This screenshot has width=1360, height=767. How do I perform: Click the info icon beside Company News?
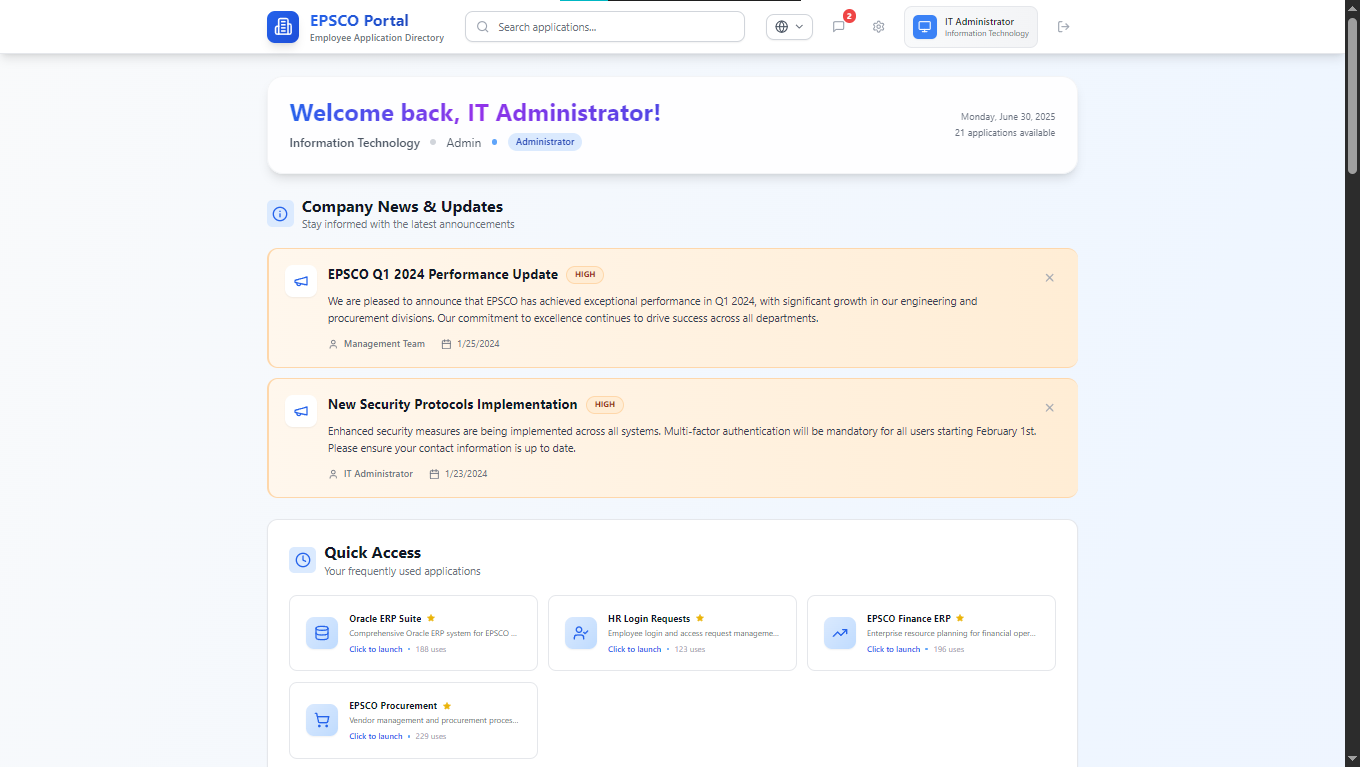pos(280,214)
